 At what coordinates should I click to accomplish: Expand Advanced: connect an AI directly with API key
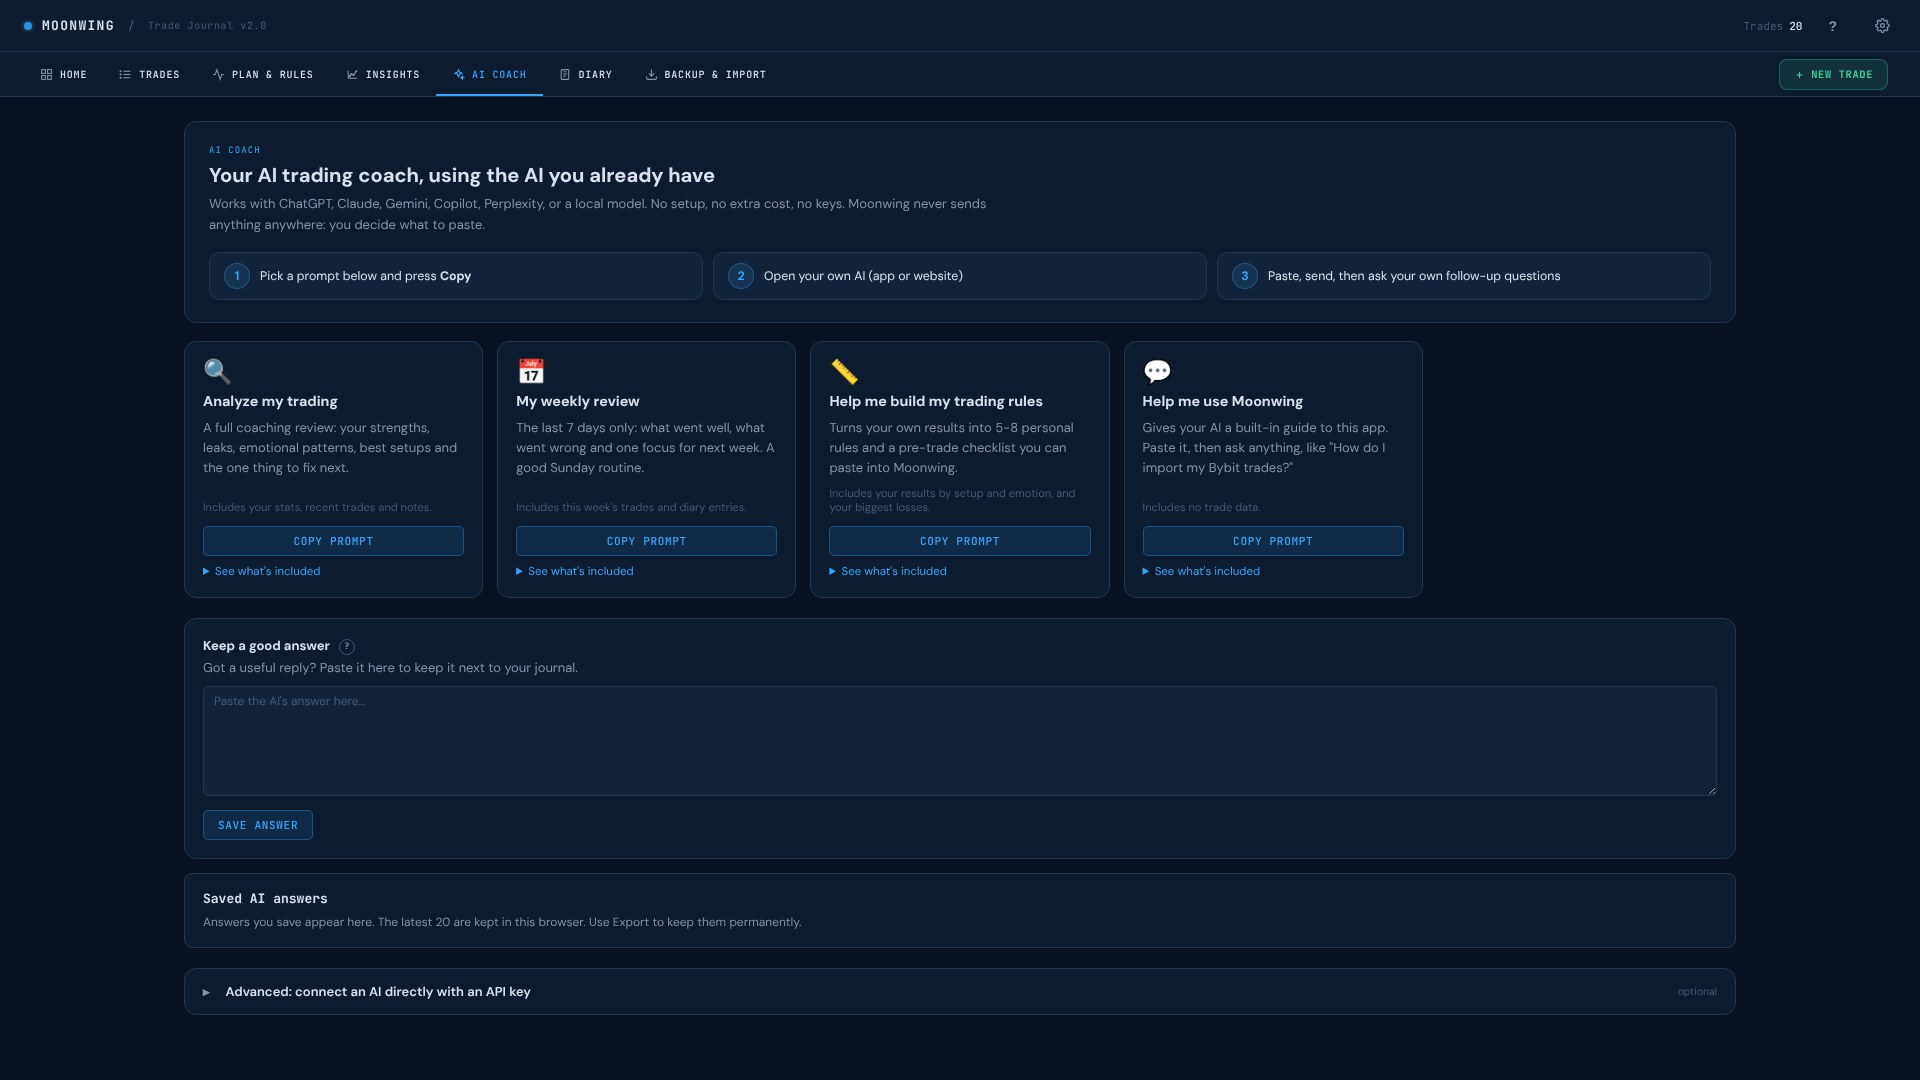(x=960, y=992)
